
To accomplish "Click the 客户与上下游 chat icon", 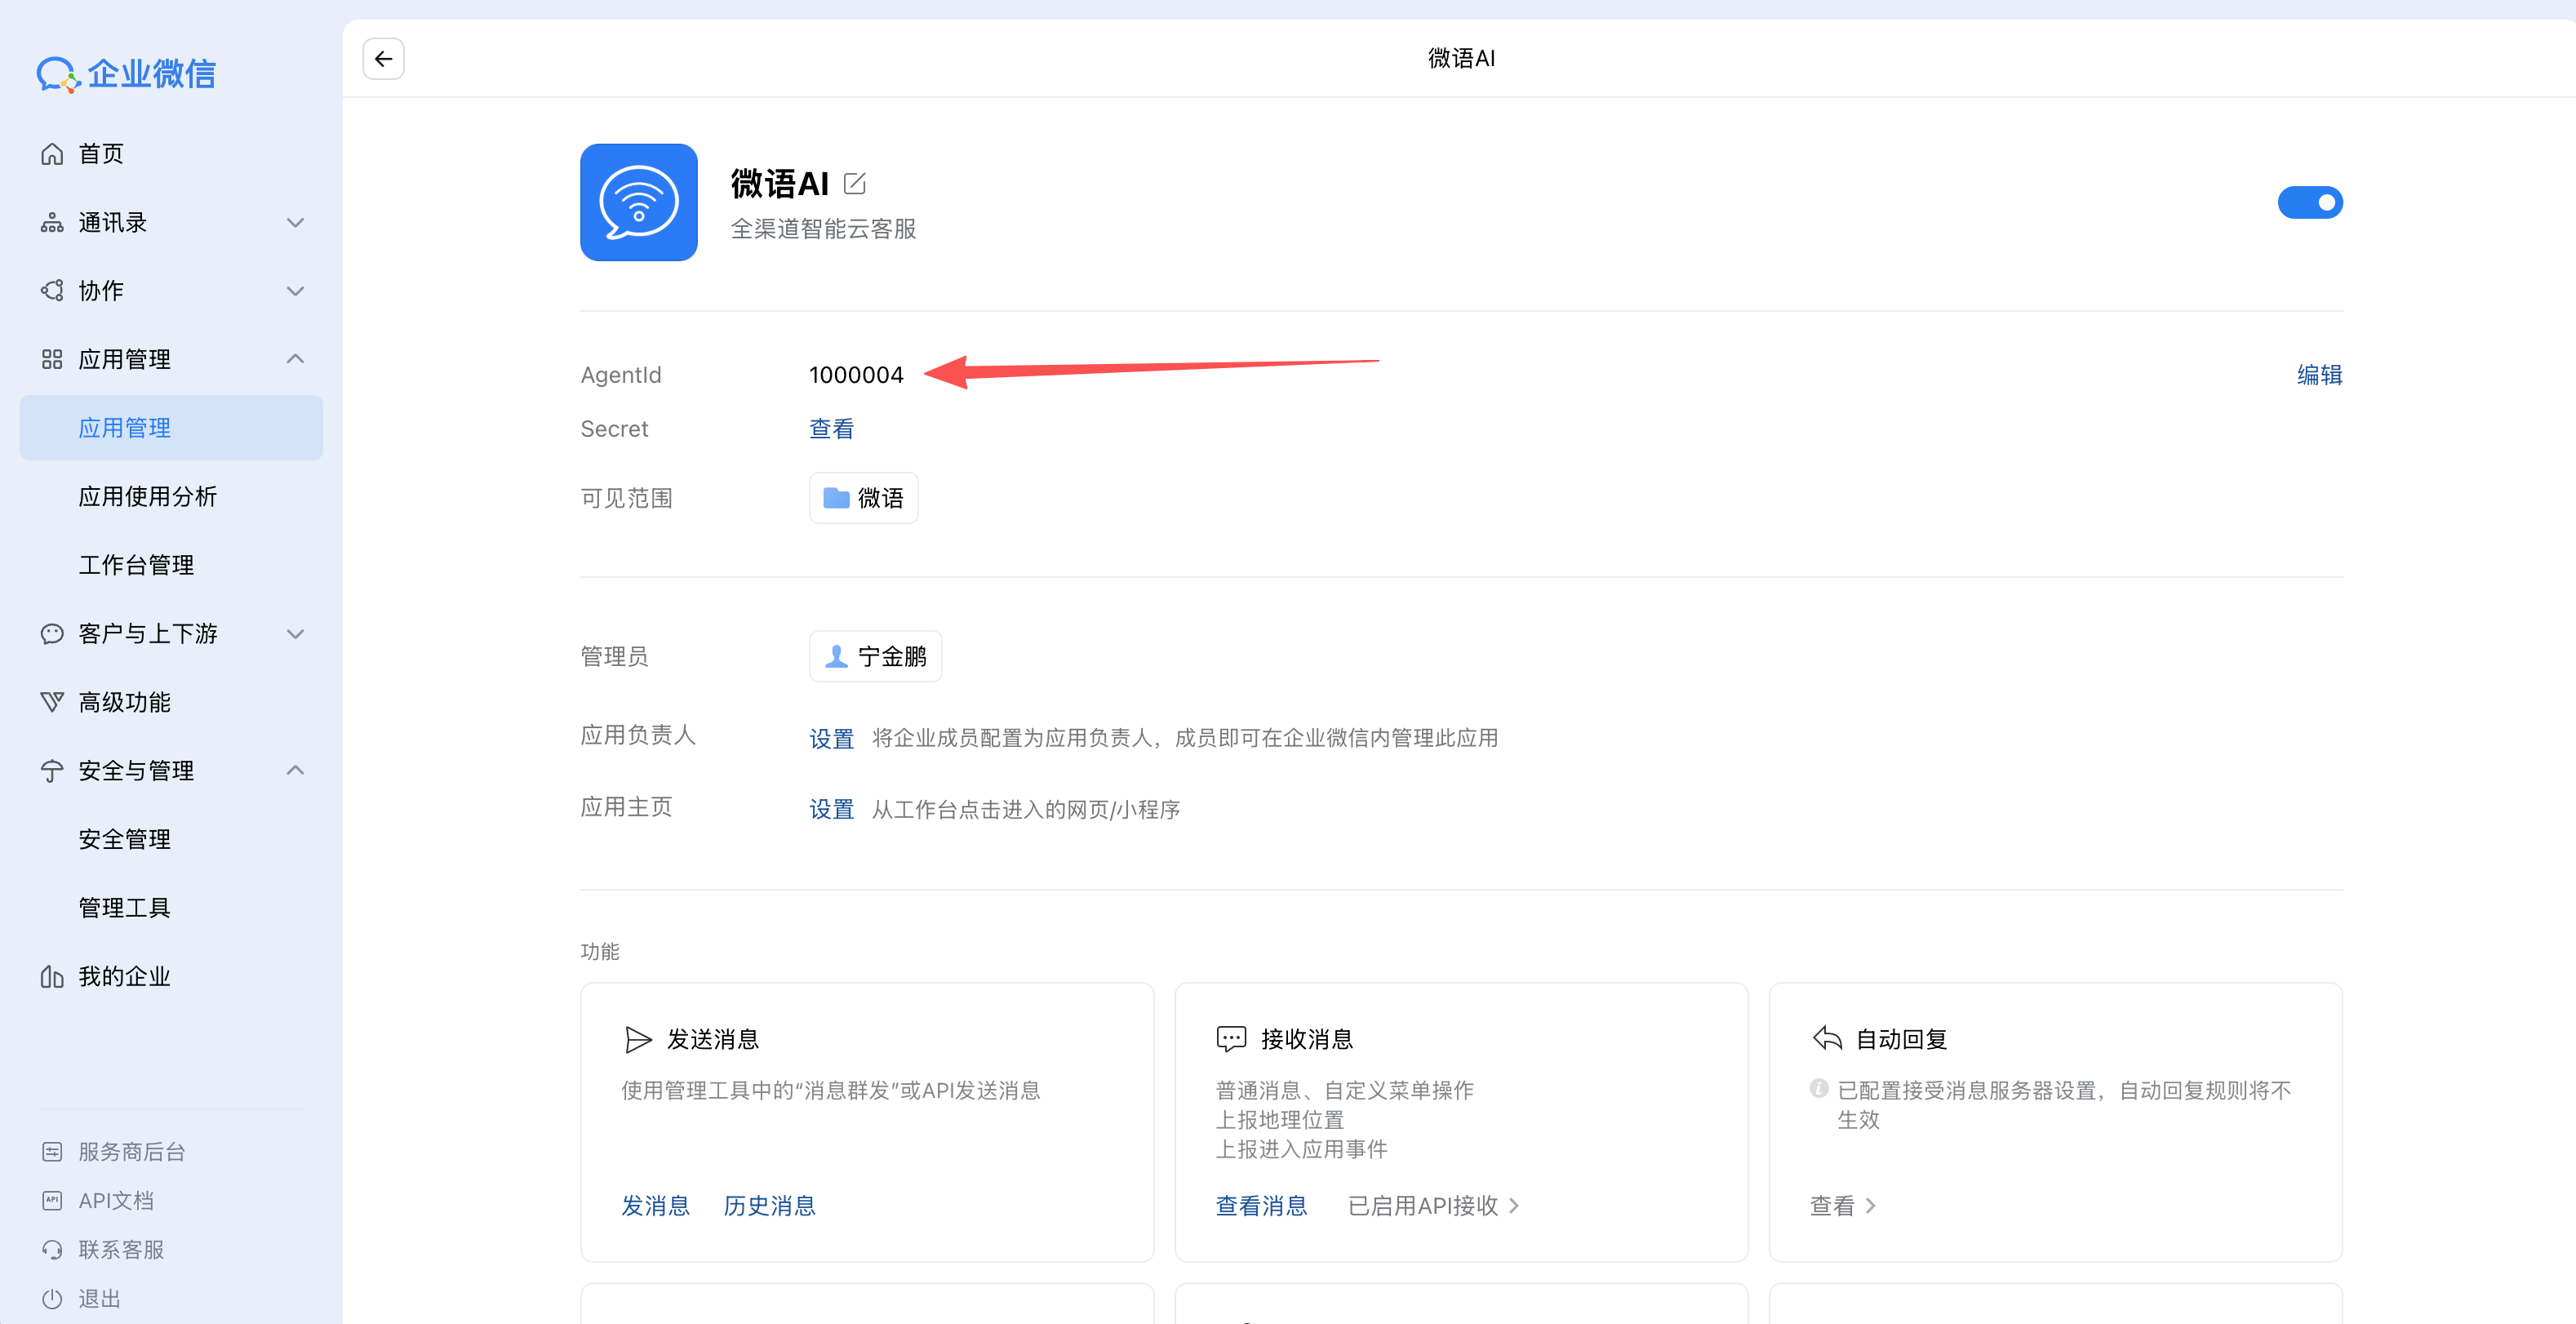I will coord(52,633).
